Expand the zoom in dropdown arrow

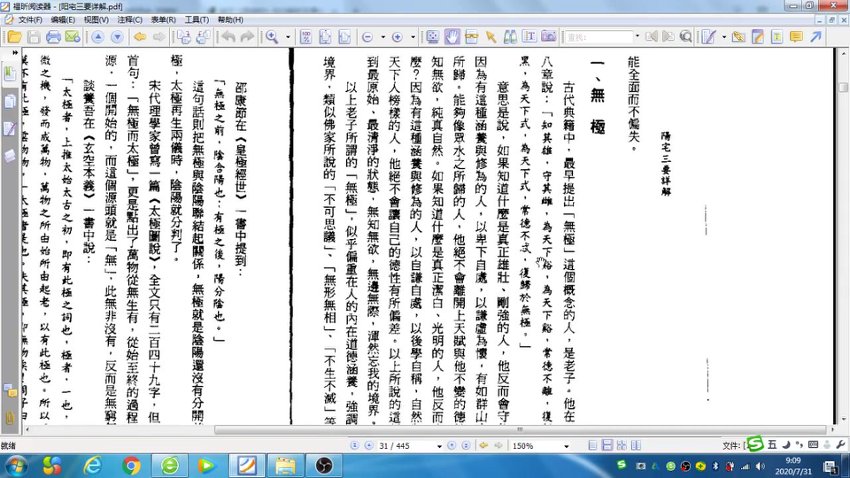(x=413, y=37)
